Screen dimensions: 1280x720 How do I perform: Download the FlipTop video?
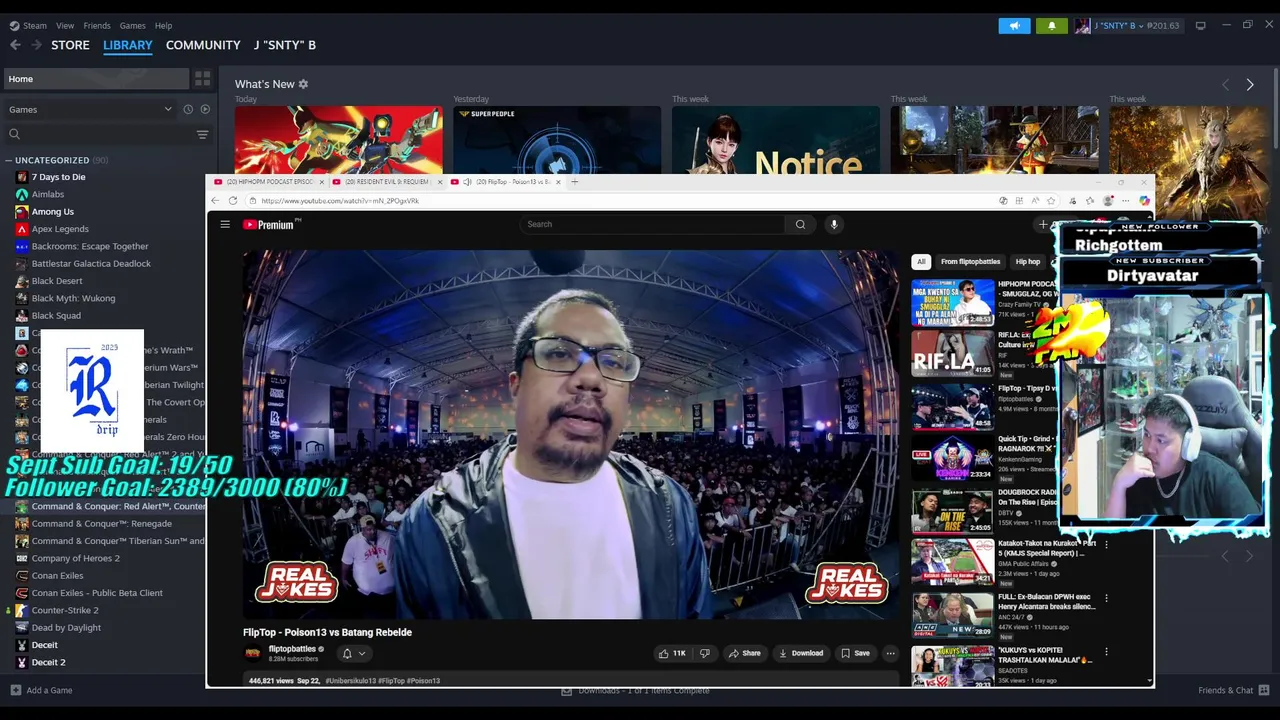coord(800,653)
